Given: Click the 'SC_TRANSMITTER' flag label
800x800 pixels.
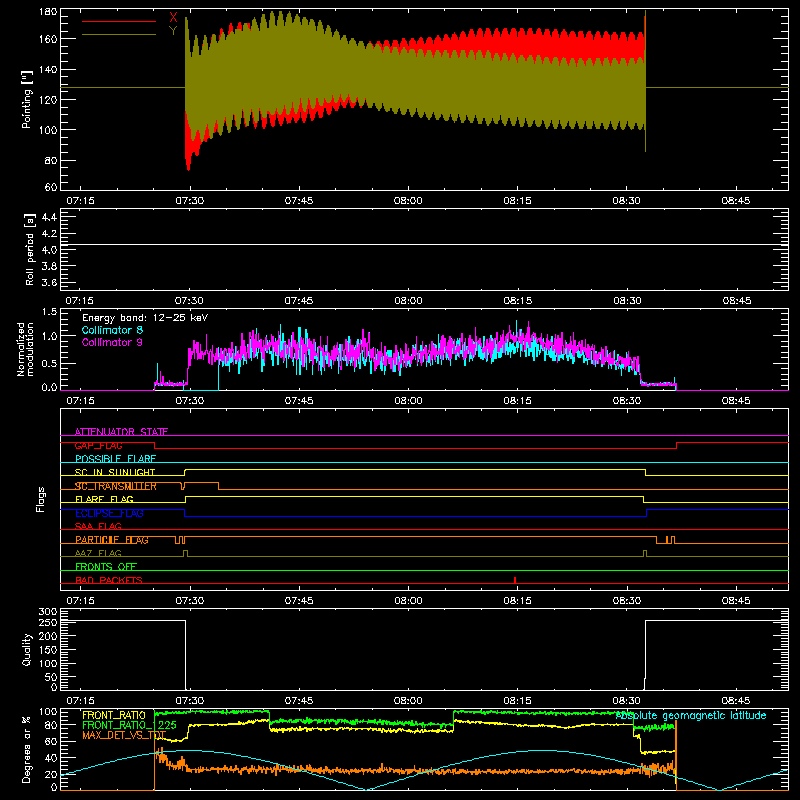Looking at the screenshot, I should 116,486.
